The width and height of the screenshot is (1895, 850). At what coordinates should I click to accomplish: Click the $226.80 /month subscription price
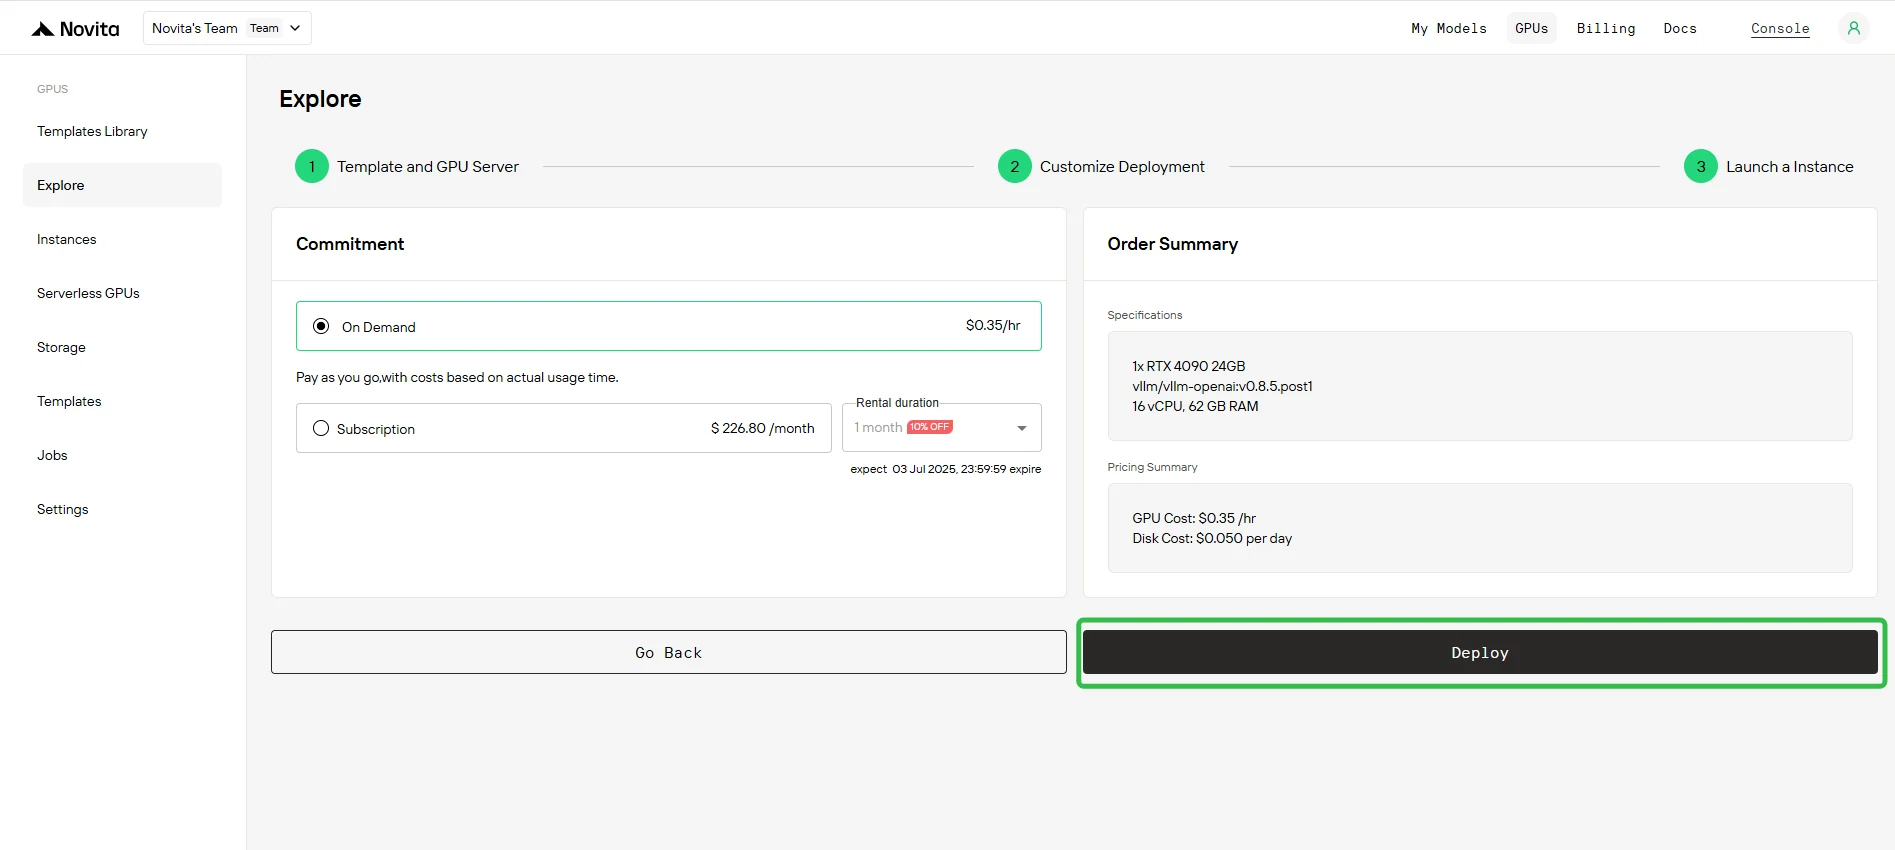pyautogui.click(x=763, y=428)
